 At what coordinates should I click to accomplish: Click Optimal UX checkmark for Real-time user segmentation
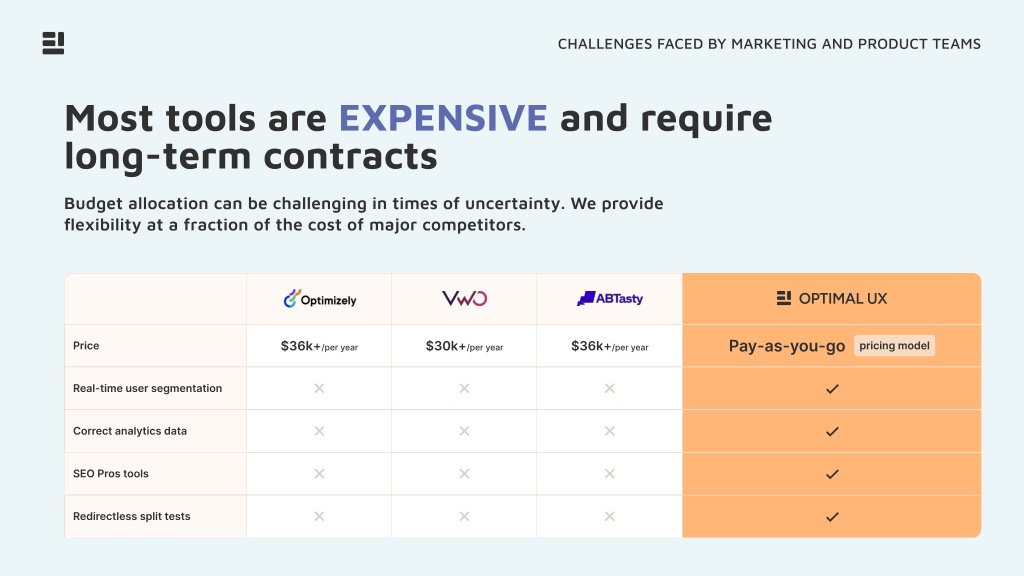pyautogui.click(x=832, y=389)
